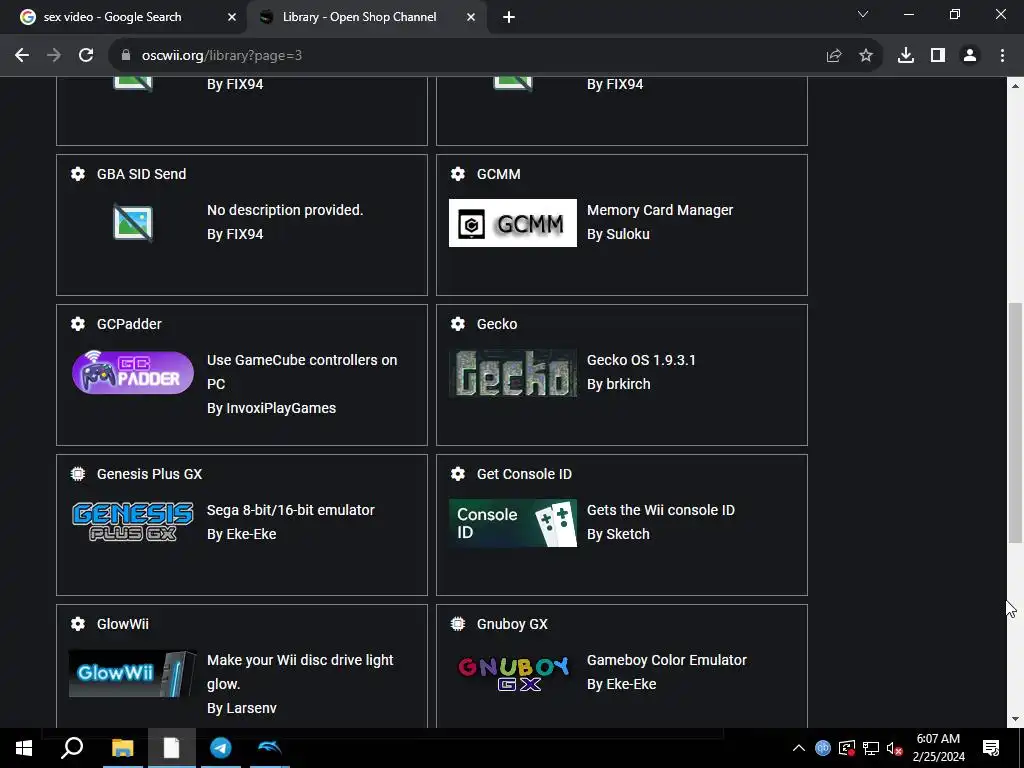
Task: Open Windows taskbar search
Action: [x=72, y=748]
